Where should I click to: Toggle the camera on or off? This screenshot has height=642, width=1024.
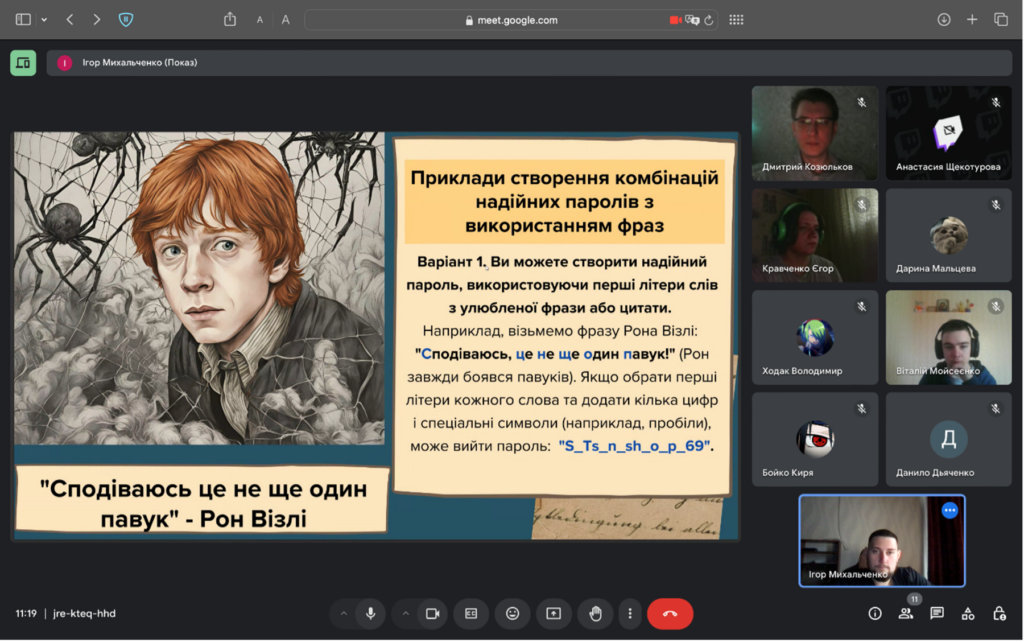(432, 613)
